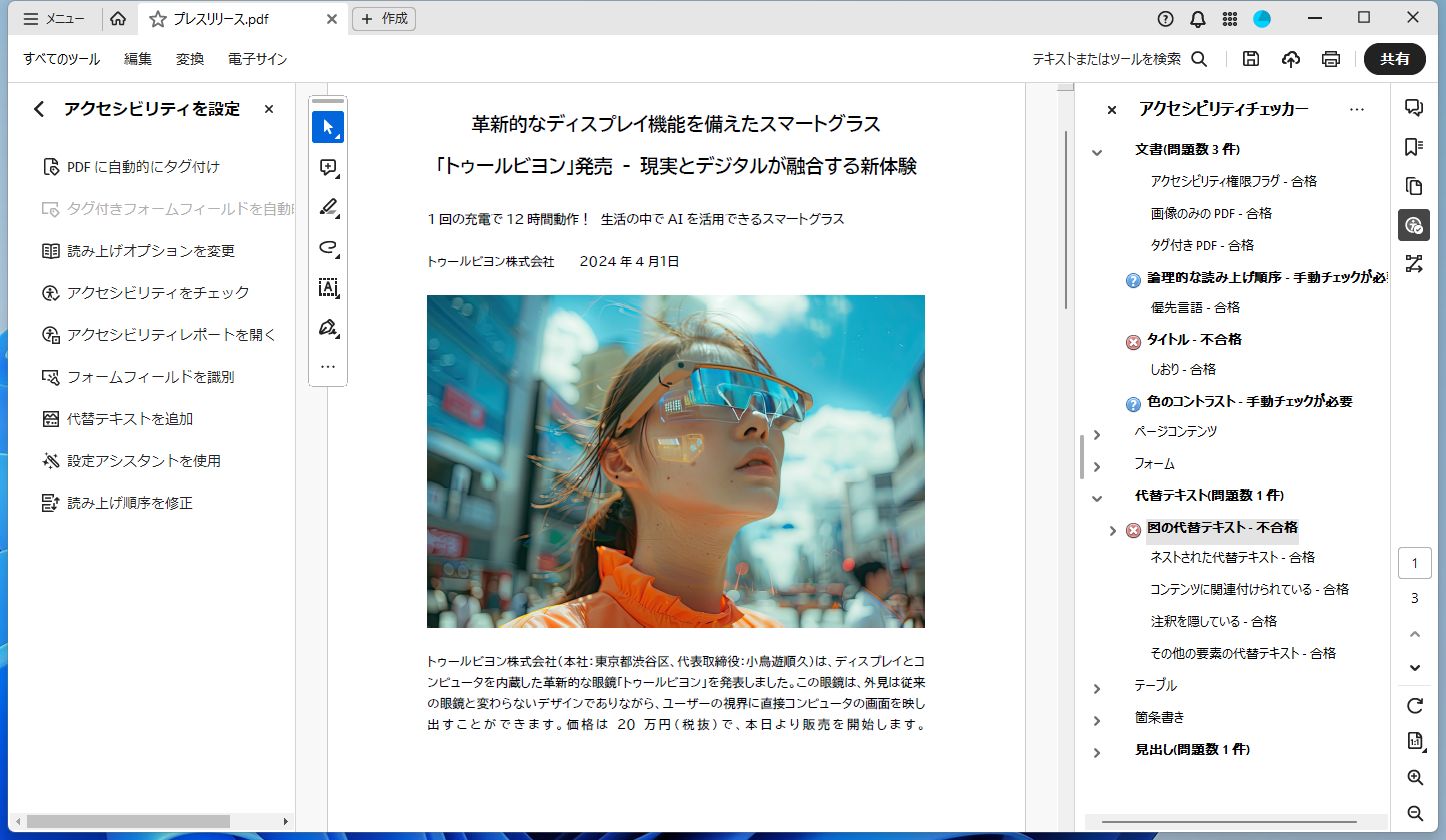The width and height of the screenshot is (1446, 840).
Task: Select the arrow selection tool
Action: pos(328,127)
